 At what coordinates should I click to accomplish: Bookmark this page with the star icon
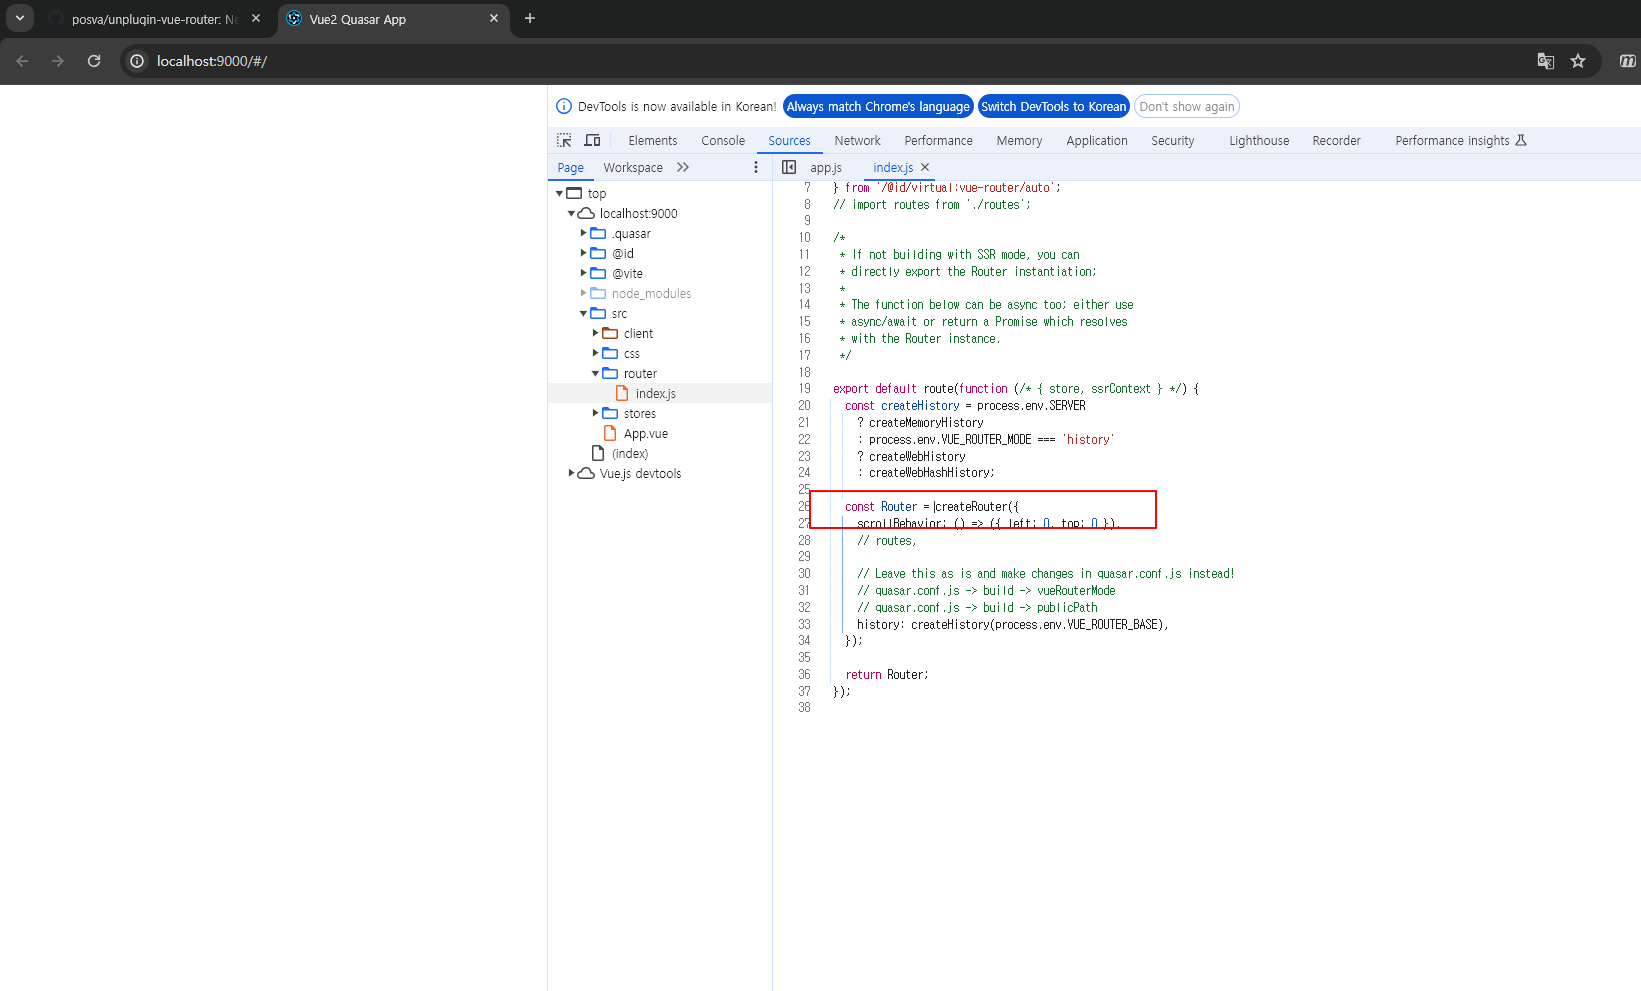tap(1578, 61)
